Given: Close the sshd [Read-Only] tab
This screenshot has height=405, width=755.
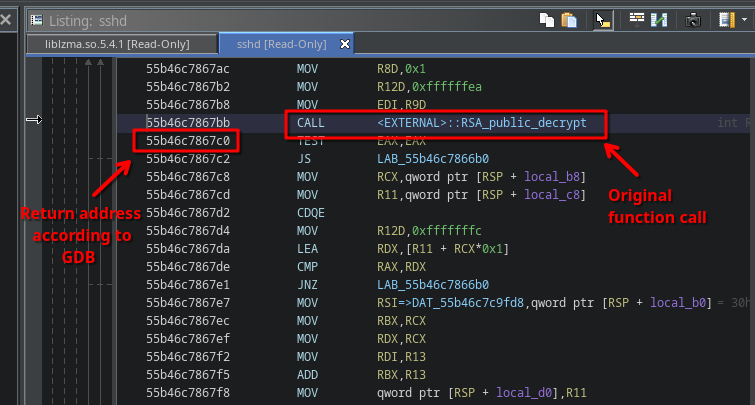Looking at the screenshot, I should tap(345, 44).
